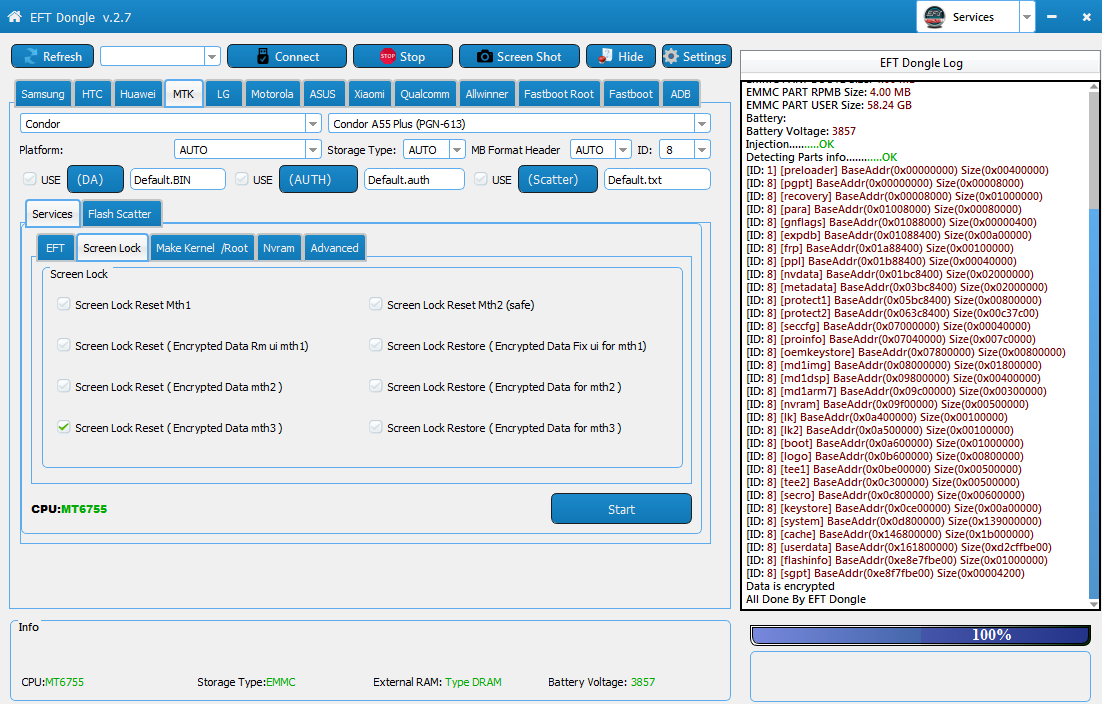Open the Storage Type dropdown
Image resolution: width=1102 pixels, height=704 pixels.
click(x=457, y=150)
